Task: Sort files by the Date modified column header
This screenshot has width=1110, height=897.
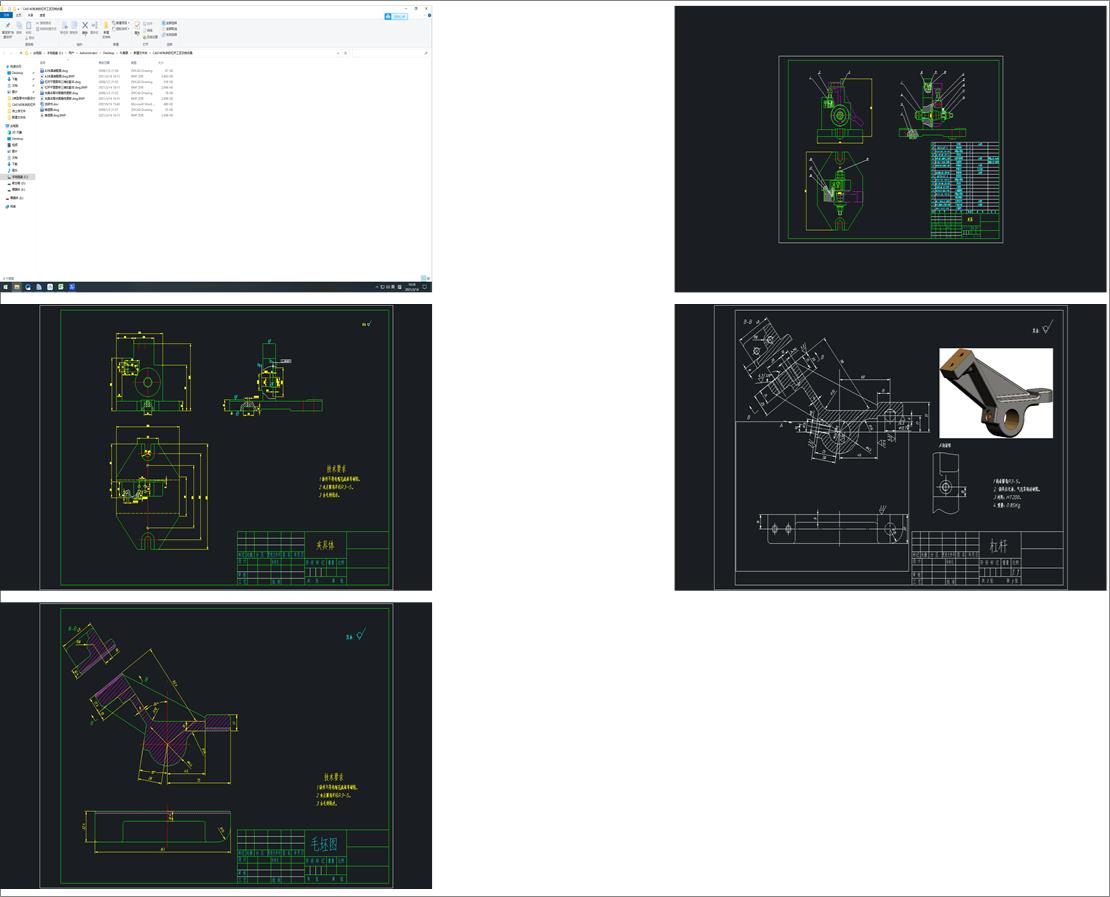Action: [x=104, y=62]
